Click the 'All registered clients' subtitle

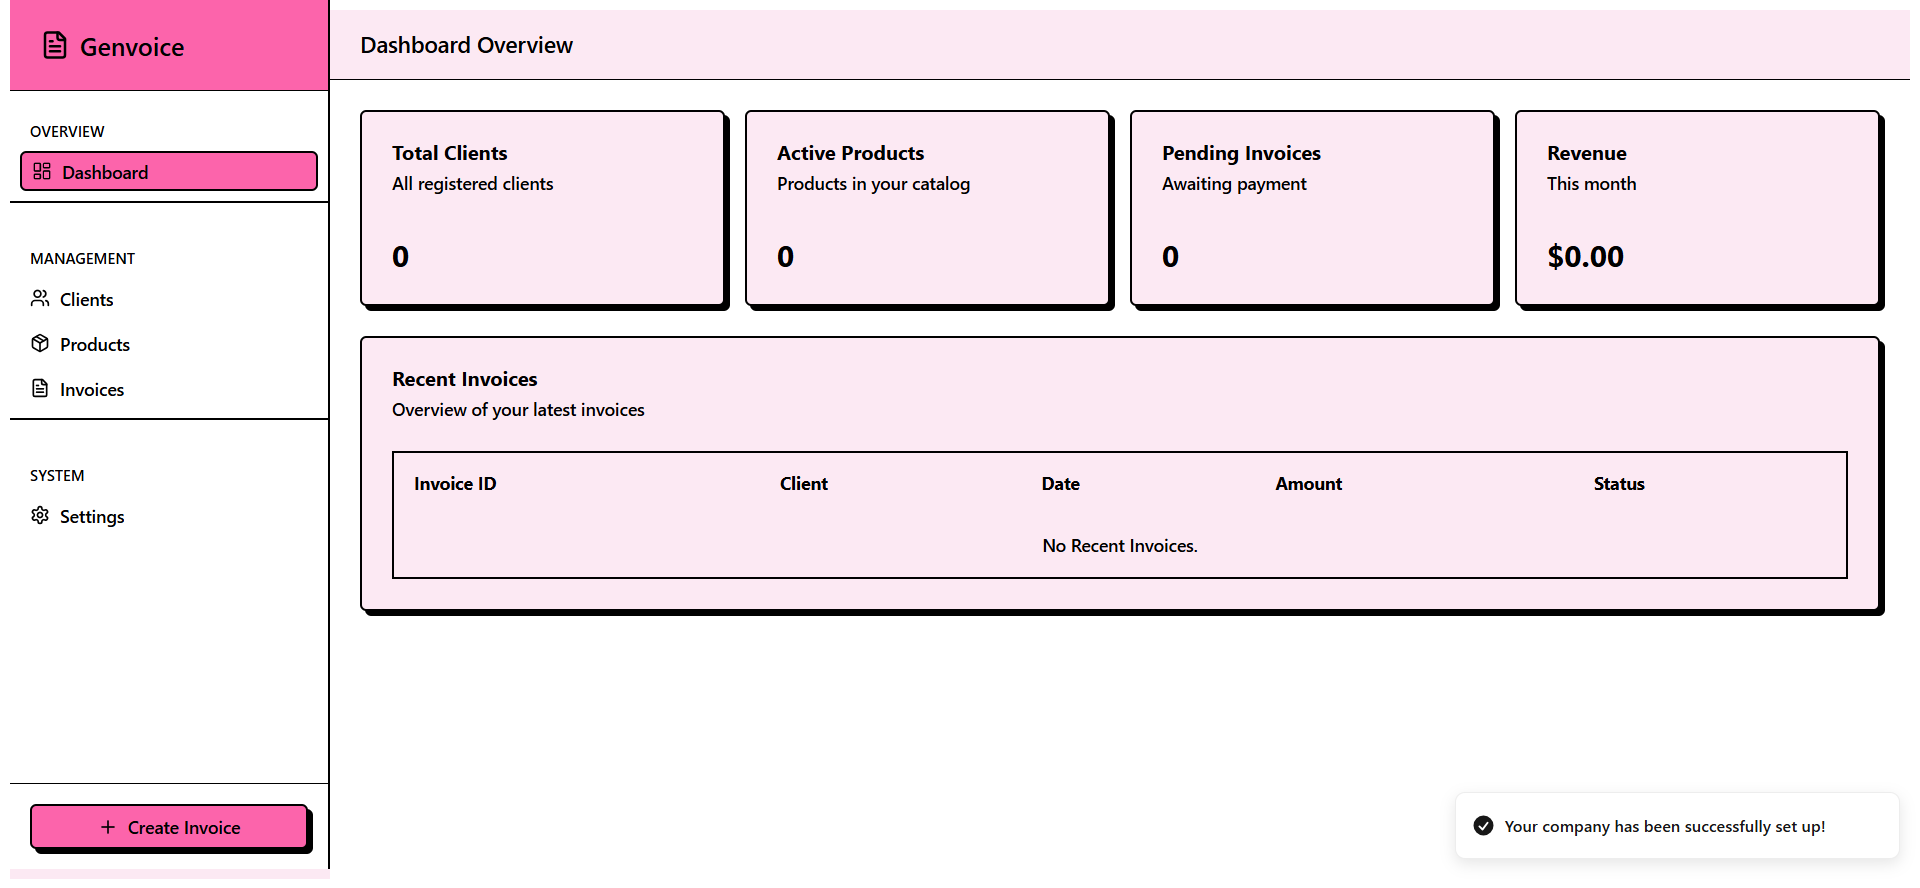click(x=473, y=184)
